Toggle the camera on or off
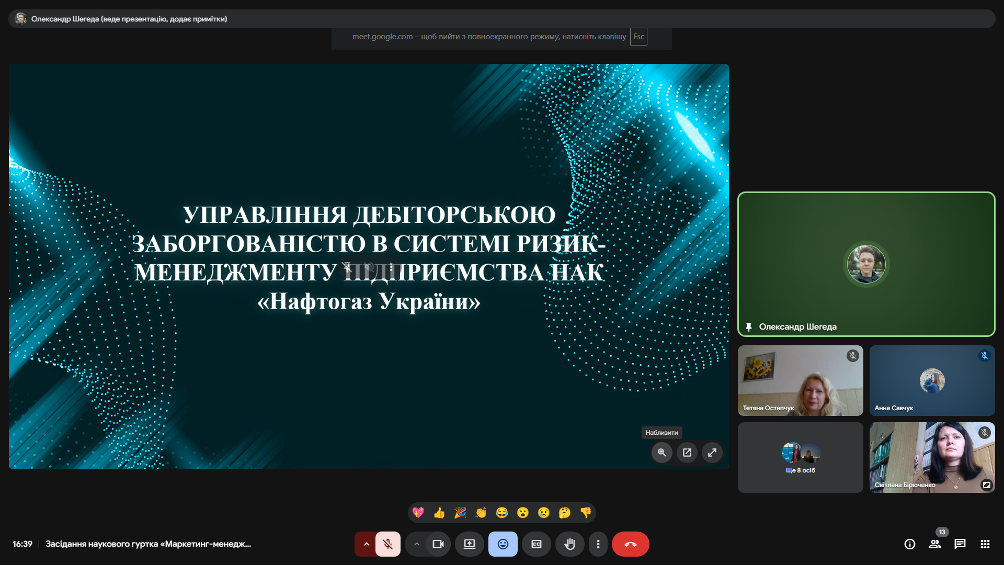Screen dimensions: 1004x566 (x=438, y=544)
